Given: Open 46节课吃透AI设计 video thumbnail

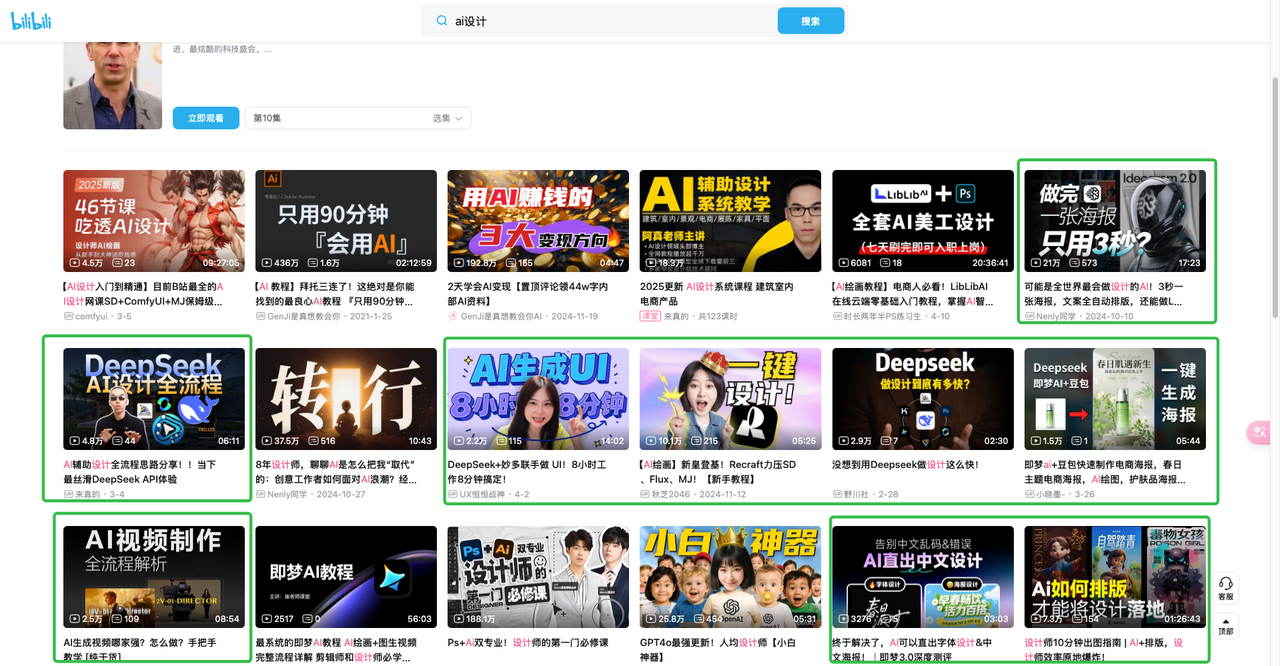Looking at the screenshot, I should 154,221.
